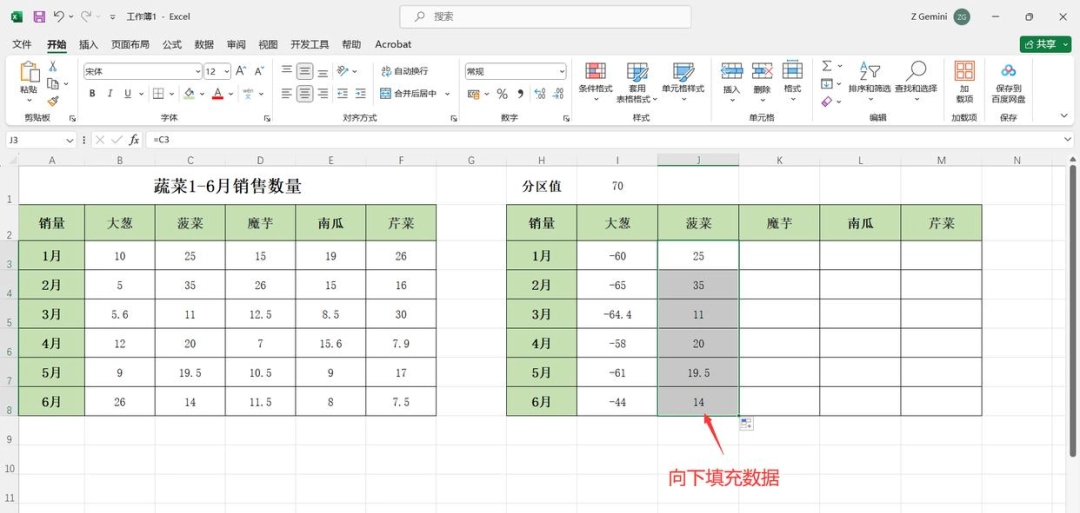Click the search box 搜索

[x=546, y=17]
